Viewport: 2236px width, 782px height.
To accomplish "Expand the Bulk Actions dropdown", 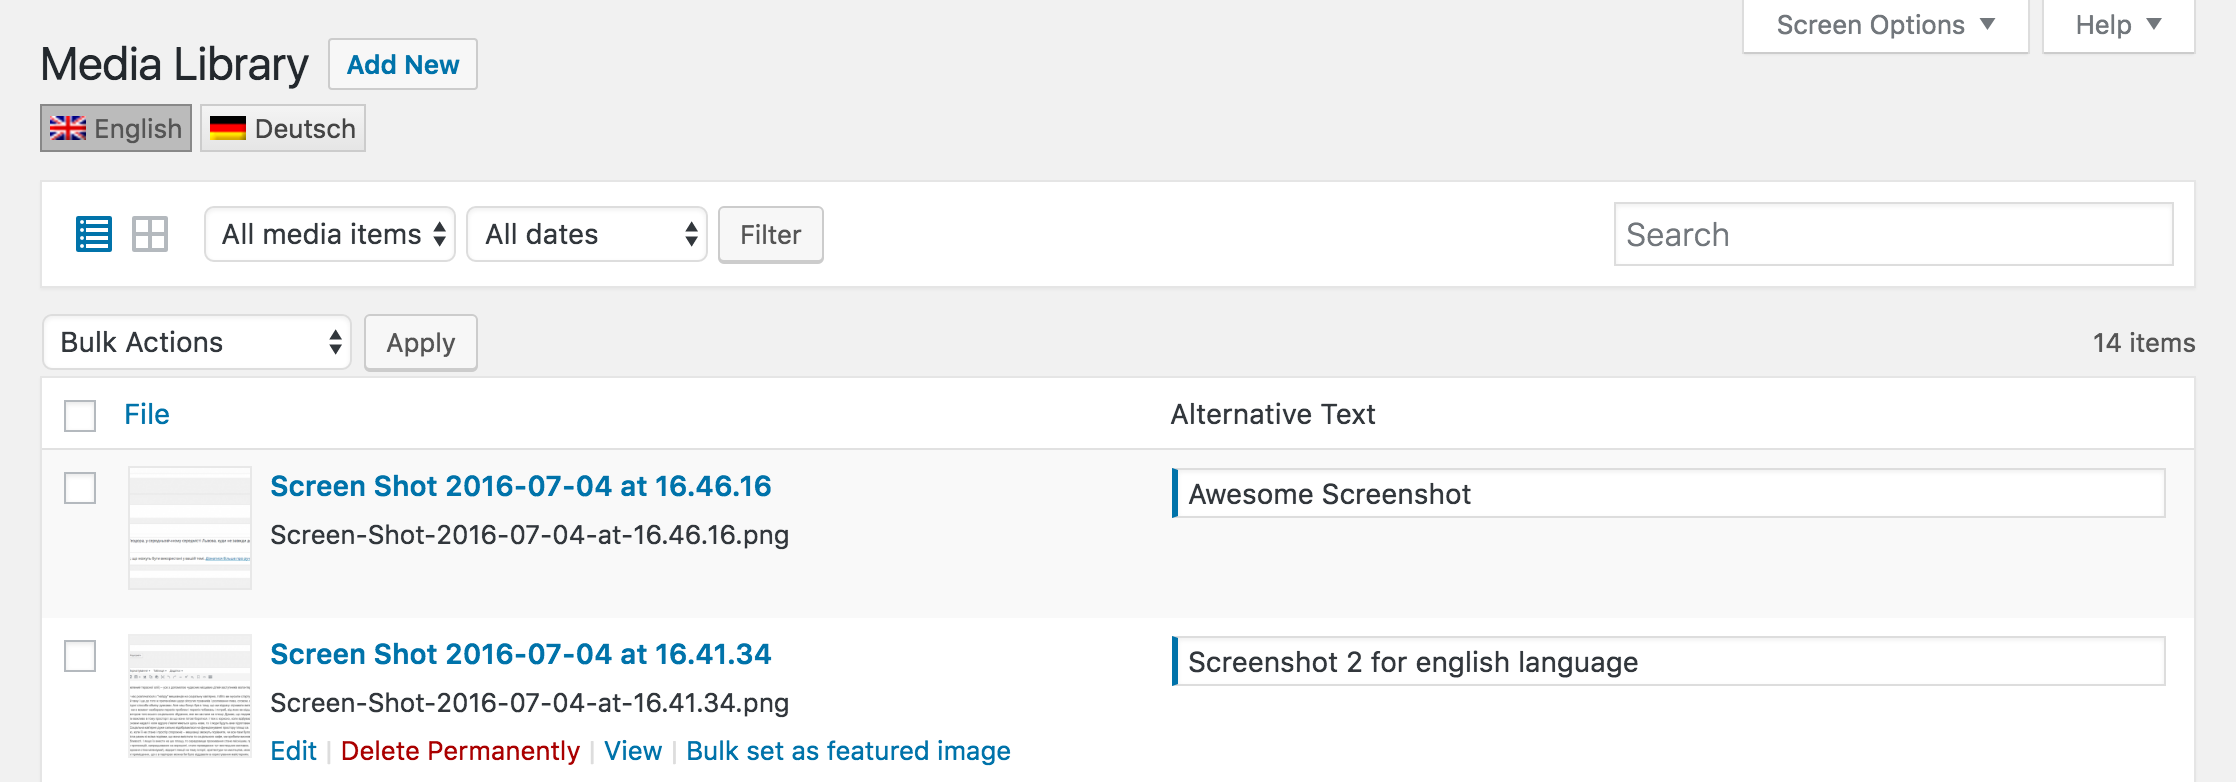I will (x=197, y=342).
